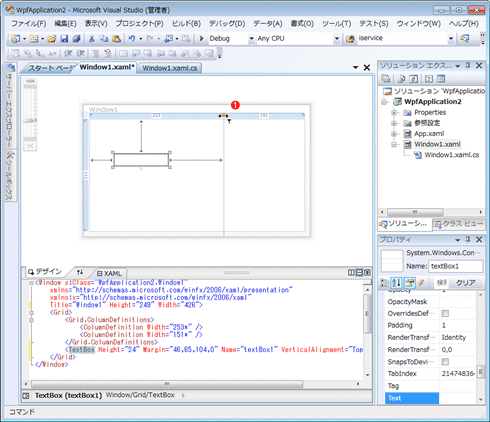
Task: Click the View Code icon in Solution Explorer
Action: (429, 79)
